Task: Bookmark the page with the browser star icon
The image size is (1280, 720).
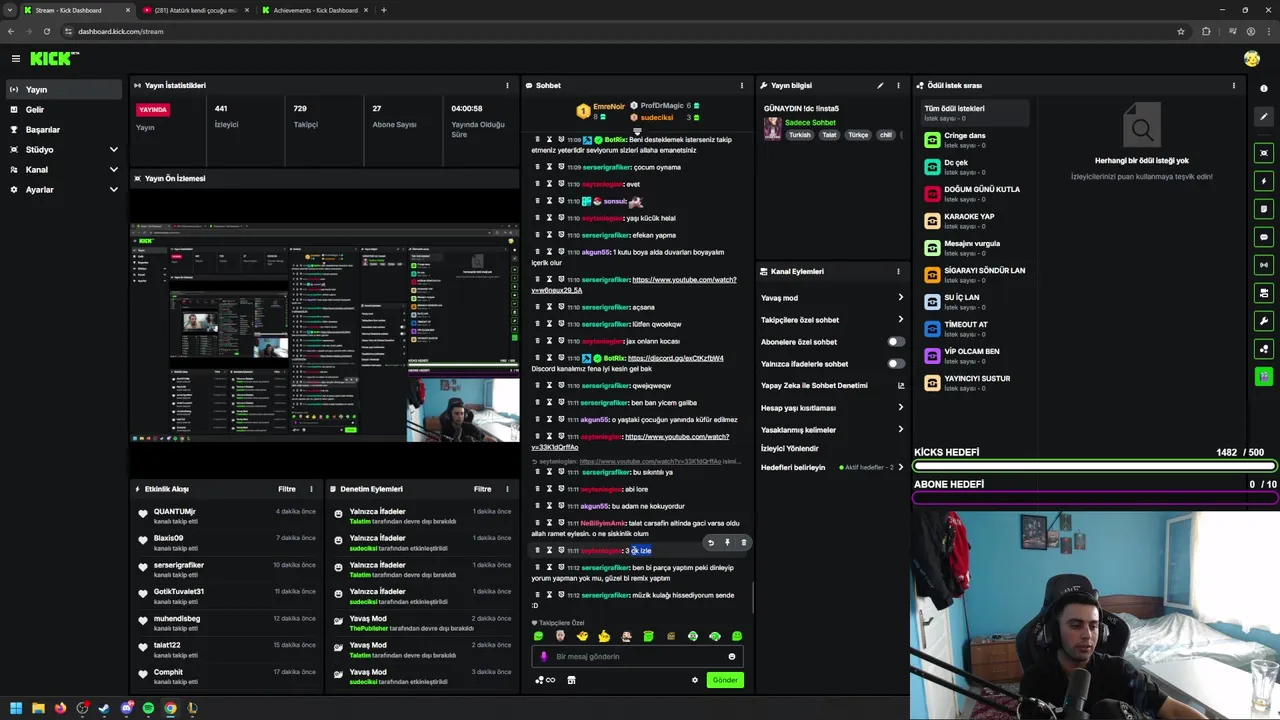Action: (1181, 31)
